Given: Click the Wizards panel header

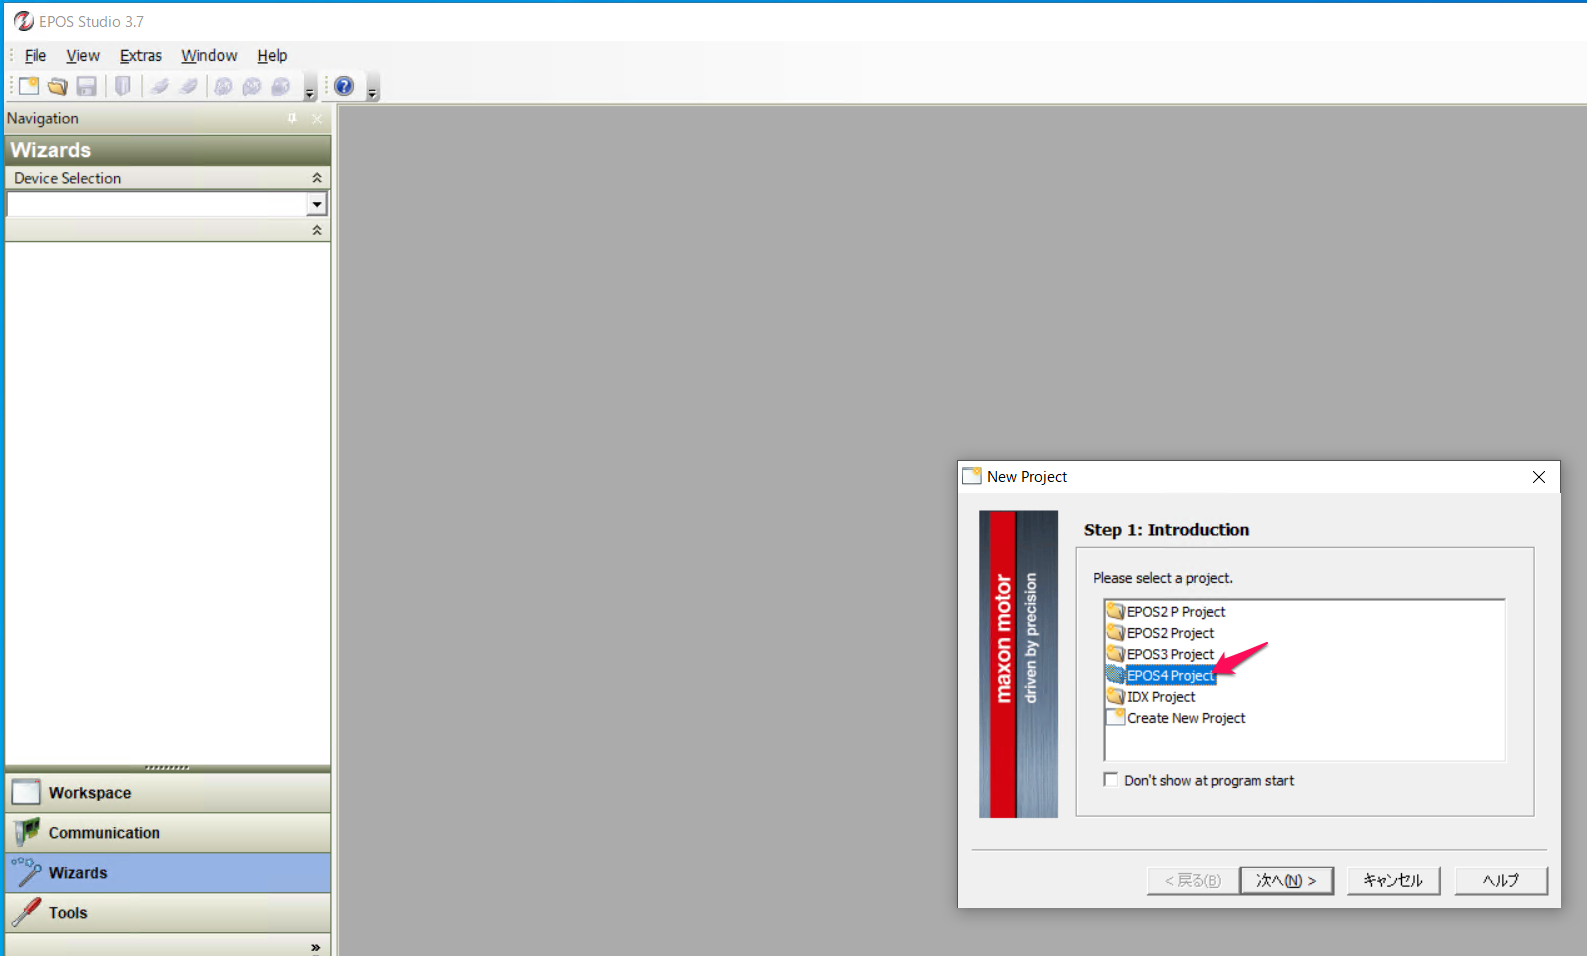Looking at the screenshot, I should point(168,150).
